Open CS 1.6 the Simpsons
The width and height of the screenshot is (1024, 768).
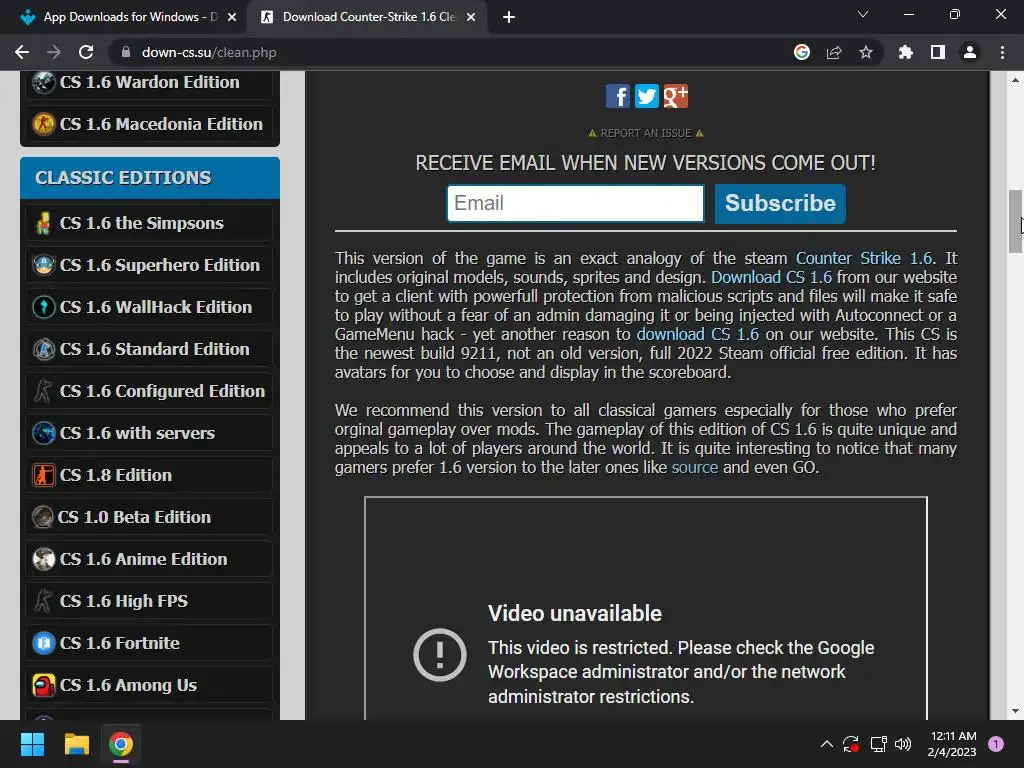(150, 223)
